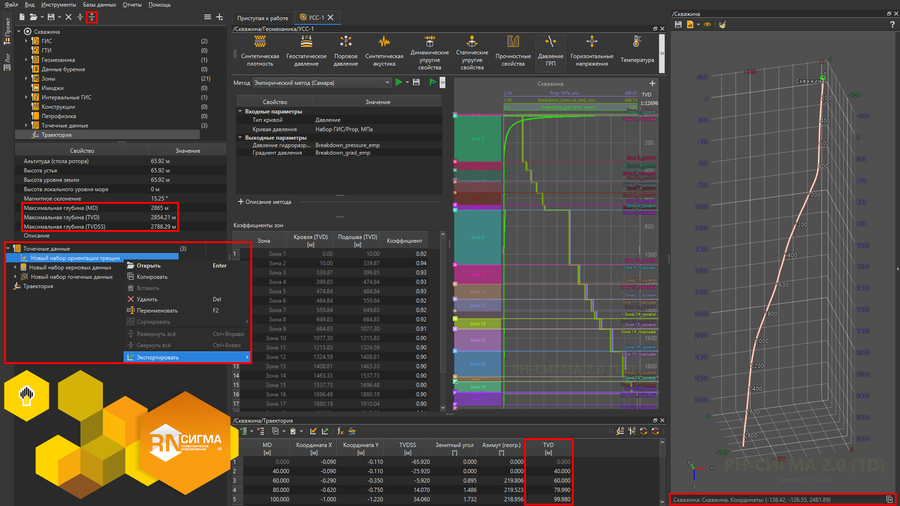This screenshot has width=900, height=506.
Task: Select the Траектория item in project tree
Action: click(56, 134)
